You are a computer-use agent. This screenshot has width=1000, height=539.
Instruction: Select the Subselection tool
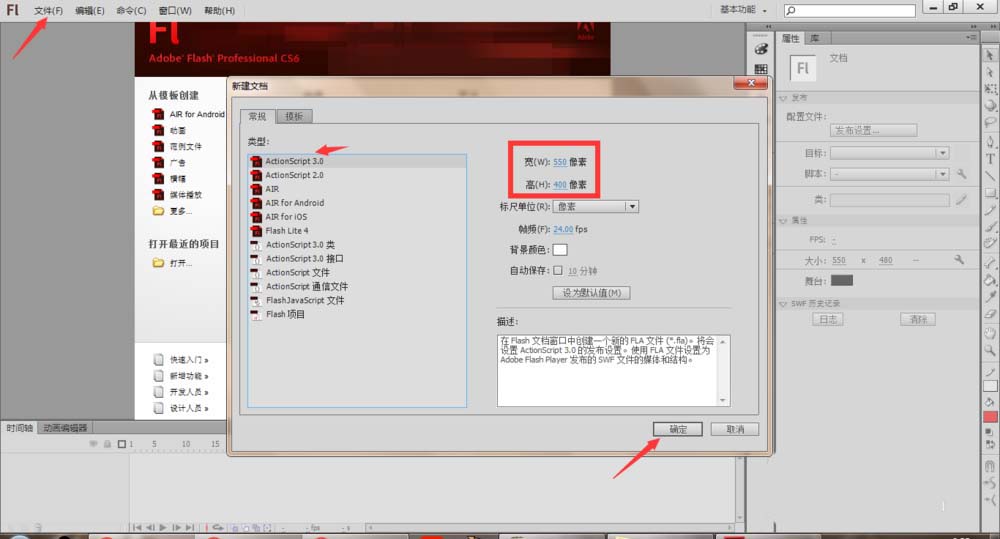point(990,72)
